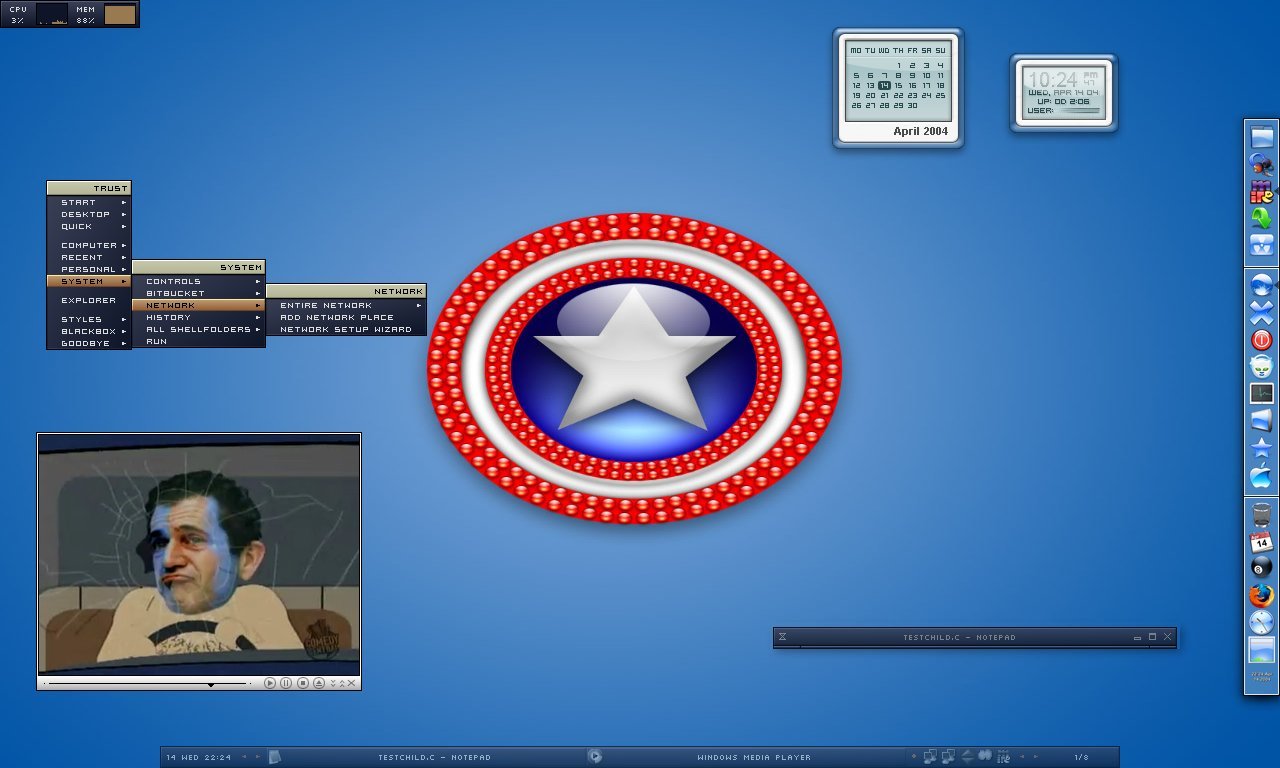Viewport: 1280px width, 768px height.
Task: Launch Firefox from the dock
Action: pyautogui.click(x=1261, y=596)
